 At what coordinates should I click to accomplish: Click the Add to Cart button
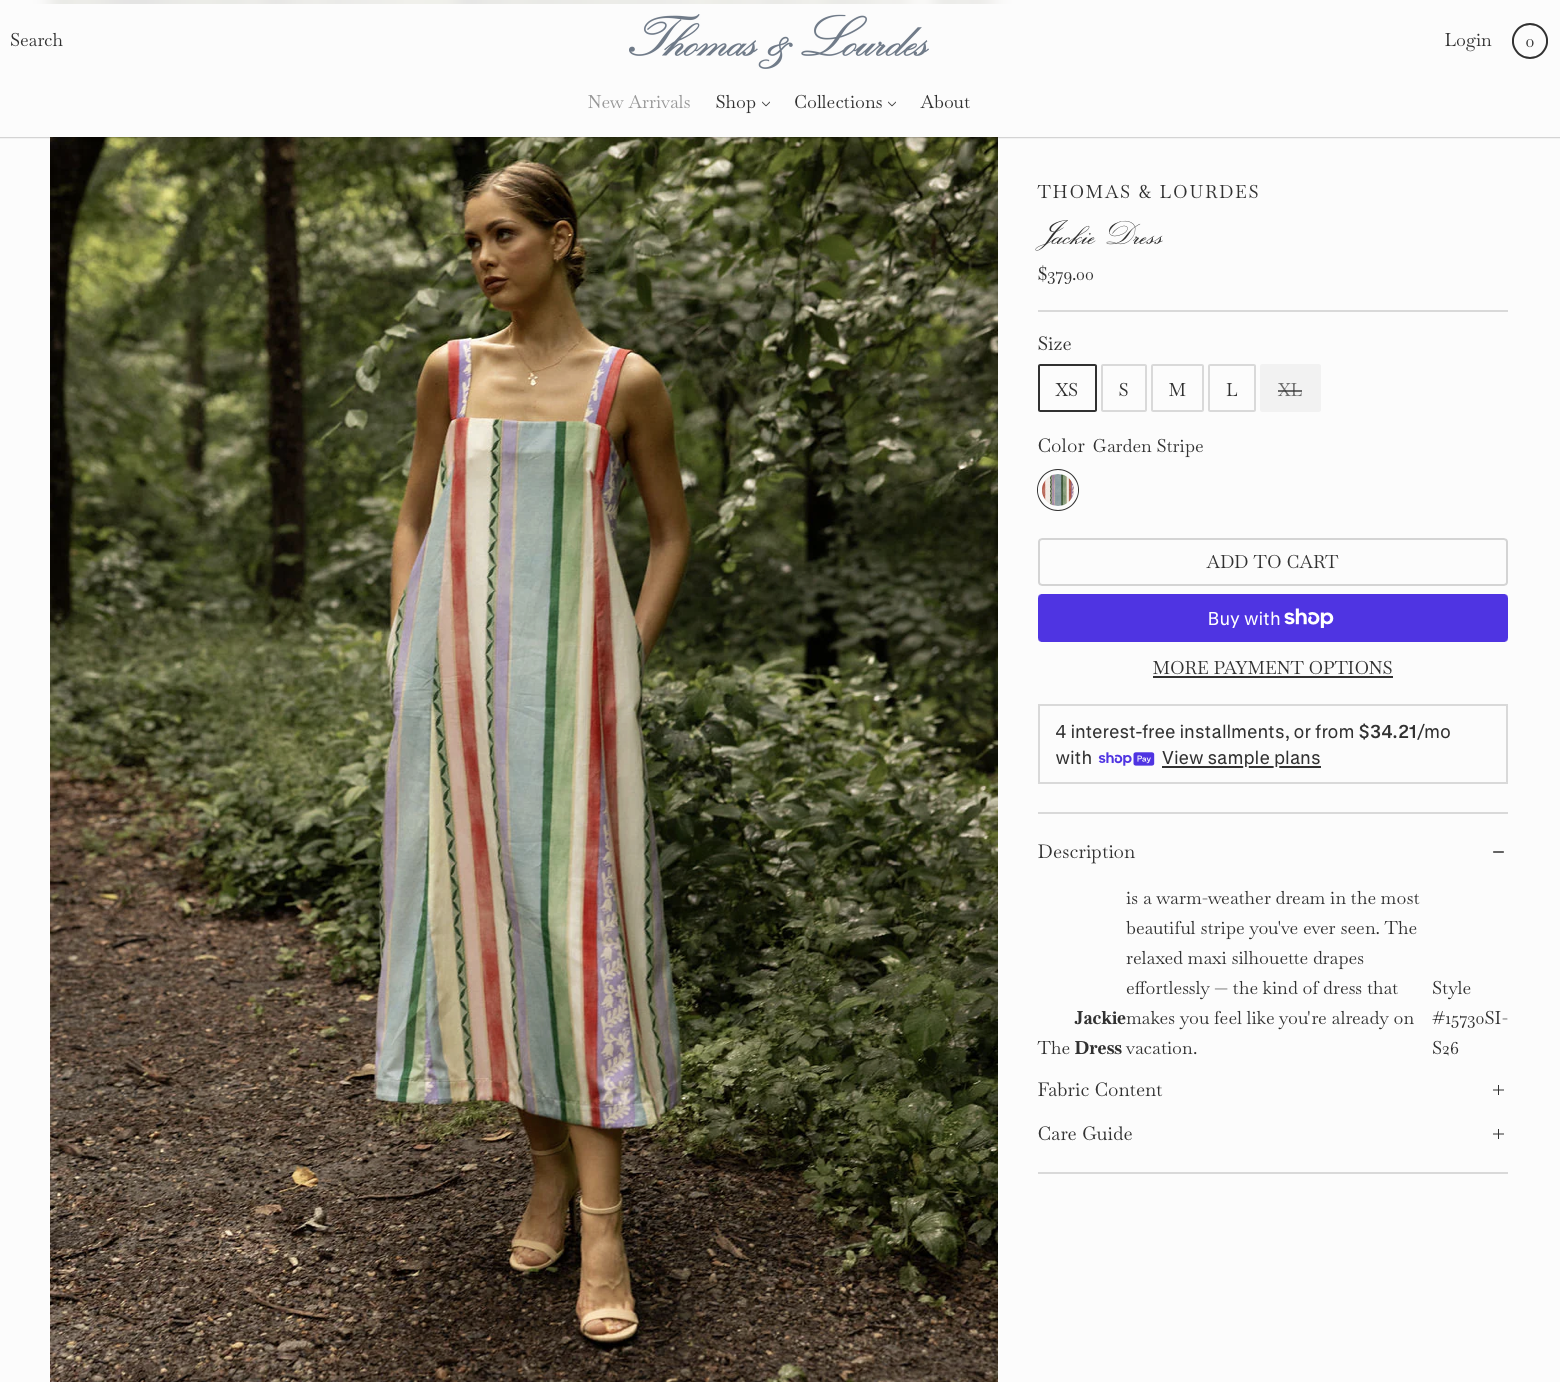pyautogui.click(x=1272, y=562)
